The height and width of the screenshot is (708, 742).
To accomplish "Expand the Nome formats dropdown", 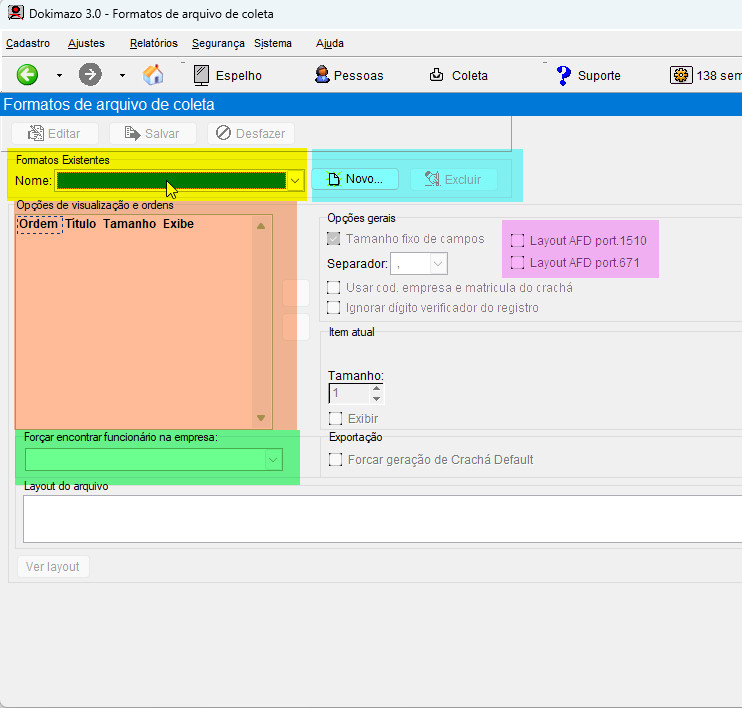I will coord(295,181).
